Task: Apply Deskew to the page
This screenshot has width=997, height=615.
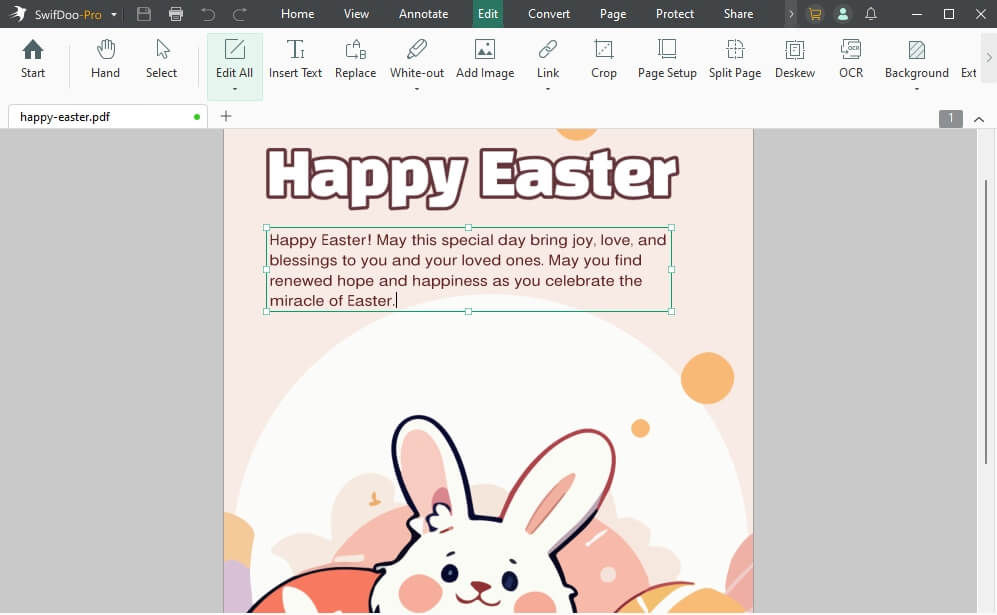Action: point(794,60)
